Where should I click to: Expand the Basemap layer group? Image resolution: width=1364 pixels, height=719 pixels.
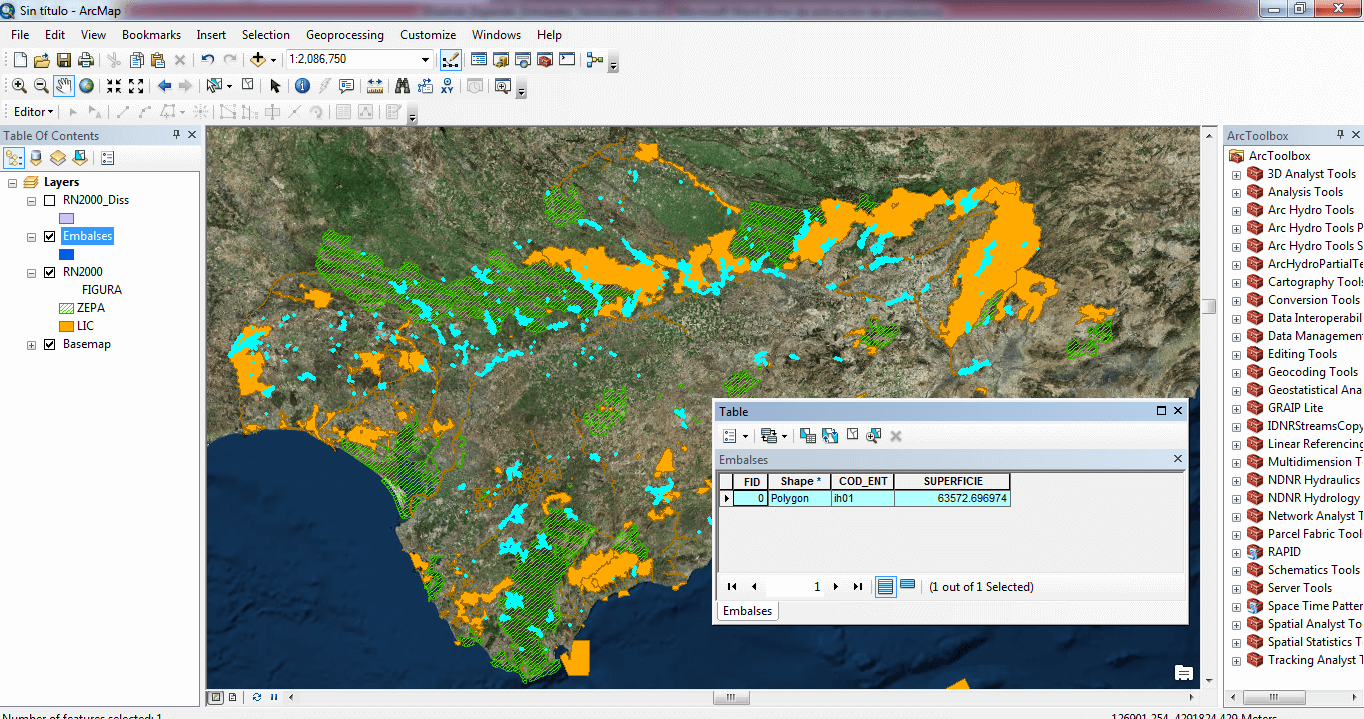click(x=31, y=345)
